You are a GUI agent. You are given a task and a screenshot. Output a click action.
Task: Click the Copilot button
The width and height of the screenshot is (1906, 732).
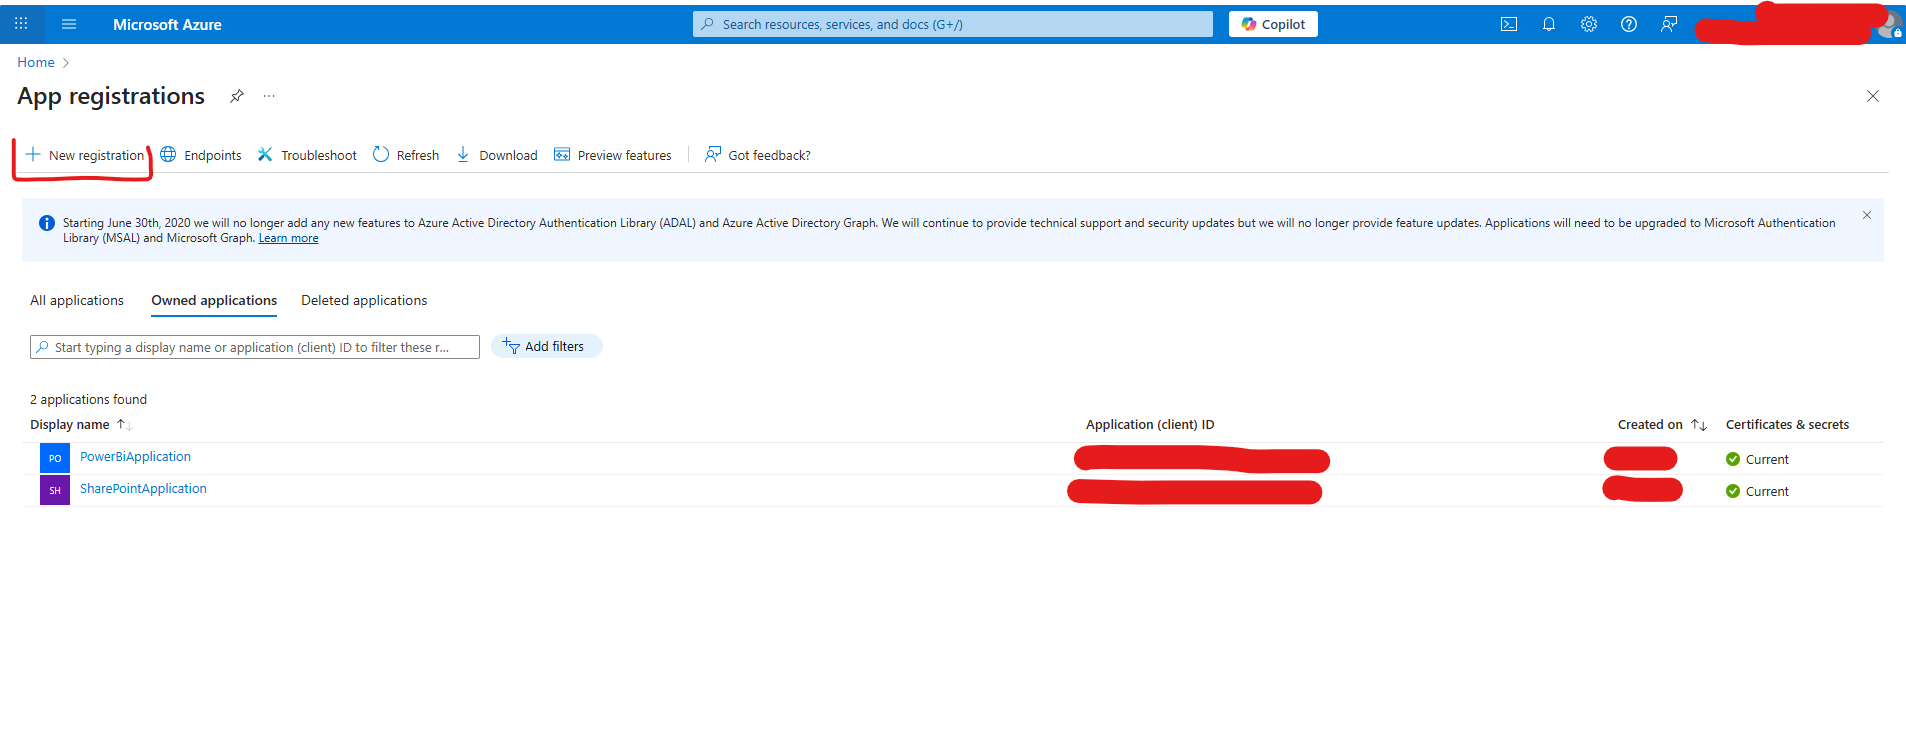[1273, 24]
